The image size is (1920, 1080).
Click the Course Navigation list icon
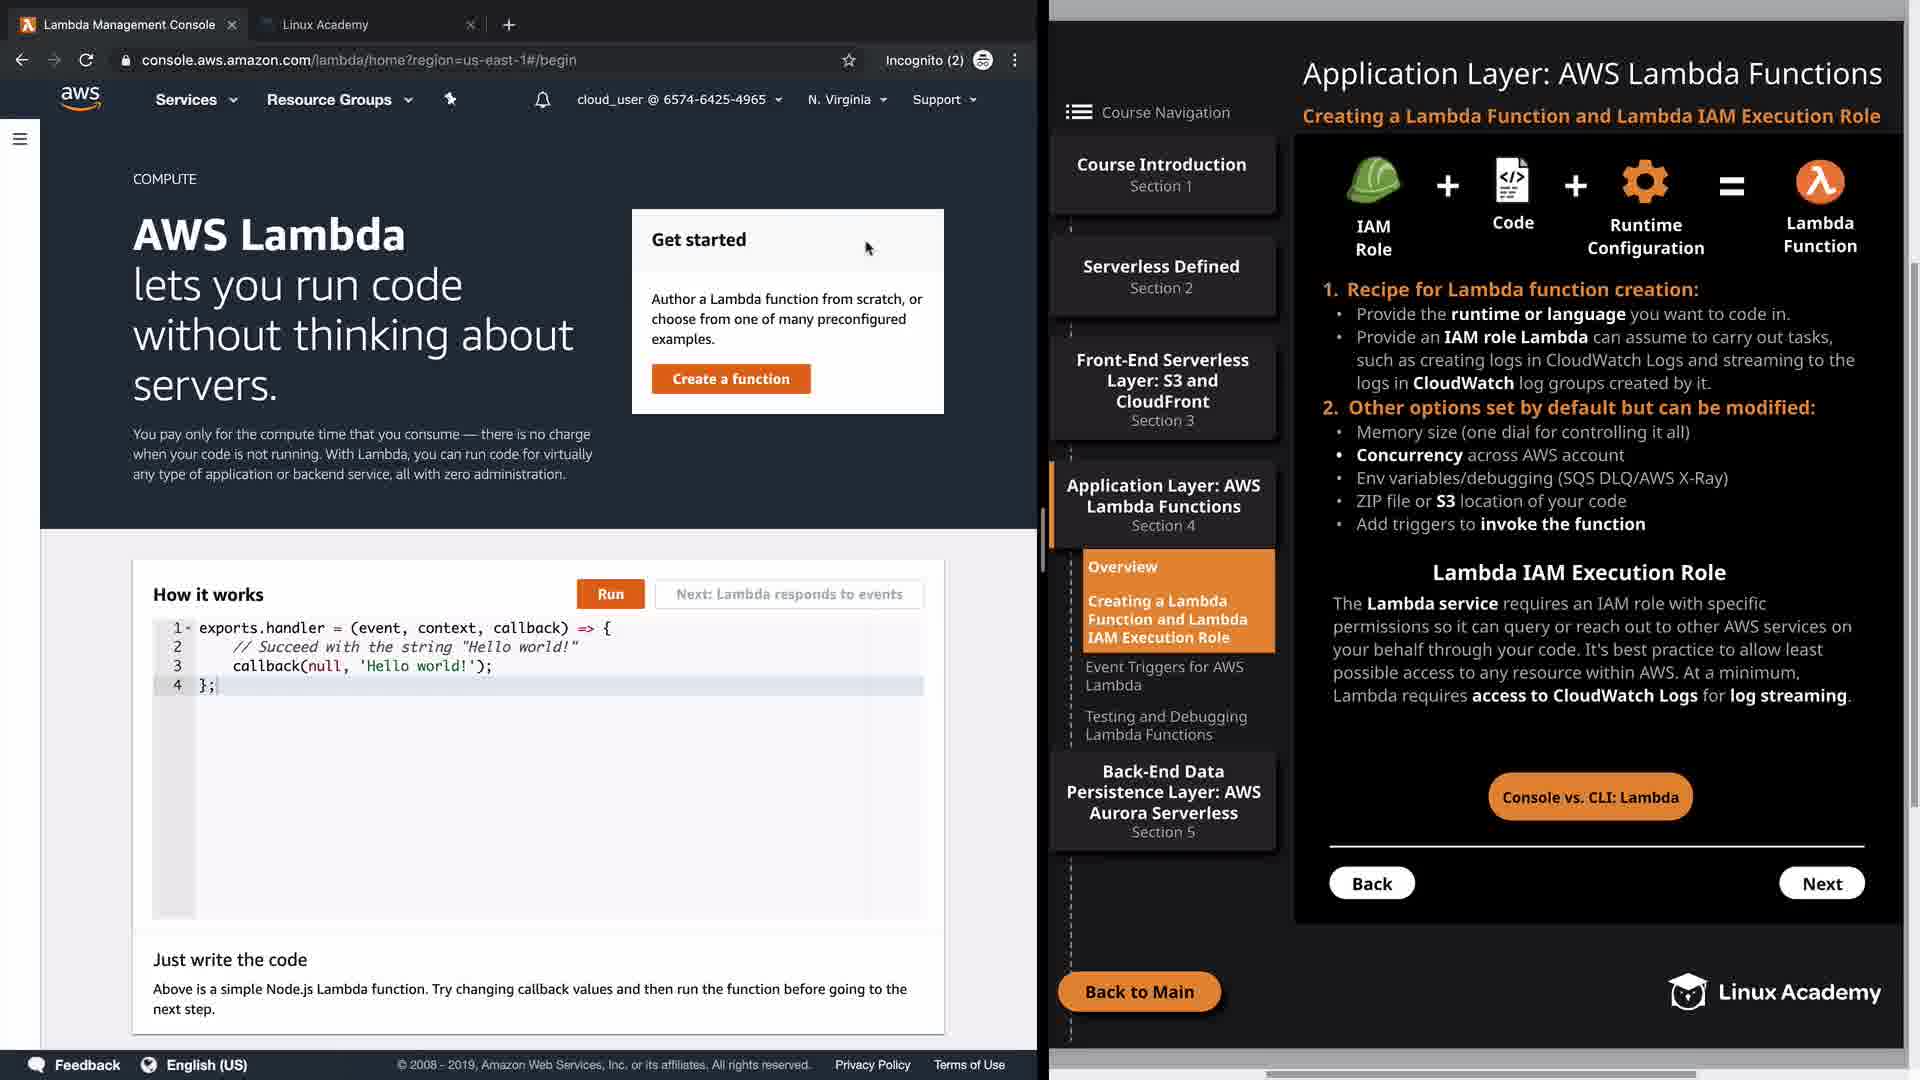pos(1078,112)
